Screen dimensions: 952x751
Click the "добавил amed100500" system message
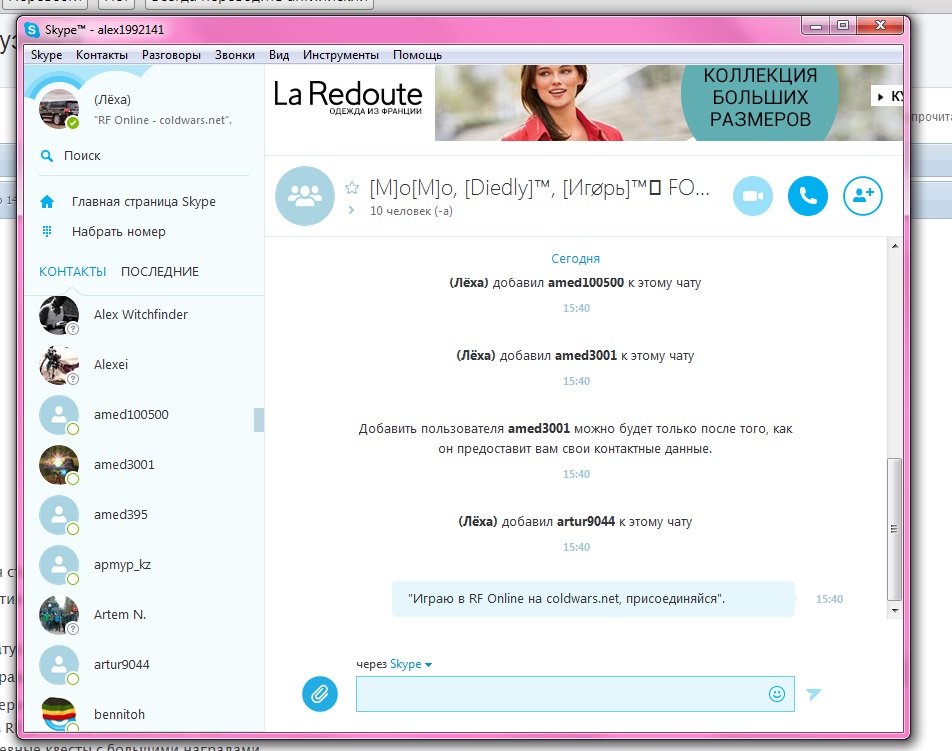[x=575, y=283]
